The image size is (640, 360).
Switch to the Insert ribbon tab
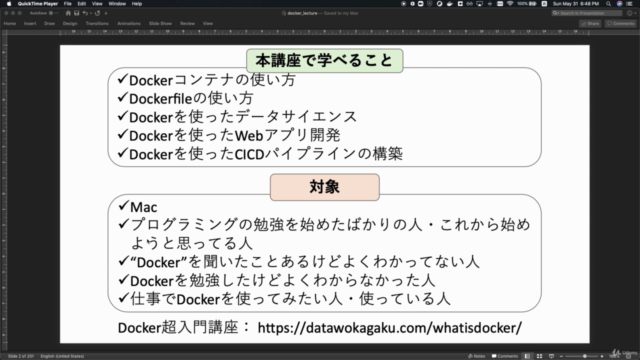click(x=30, y=24)
